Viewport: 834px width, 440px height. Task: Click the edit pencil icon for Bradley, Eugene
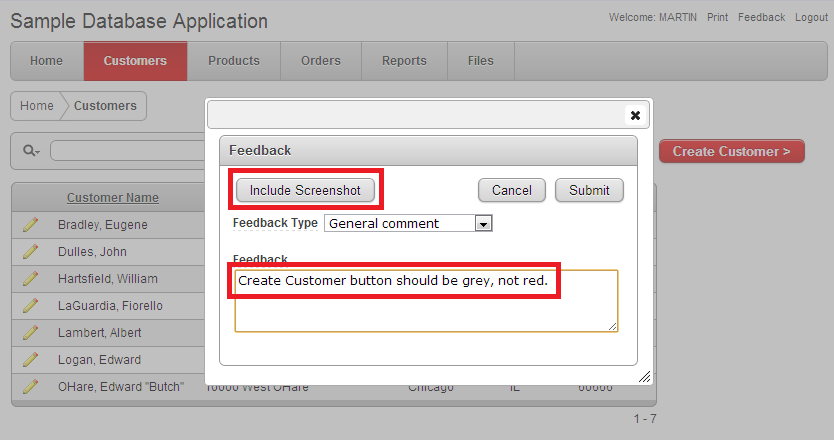tap(30, 225)
